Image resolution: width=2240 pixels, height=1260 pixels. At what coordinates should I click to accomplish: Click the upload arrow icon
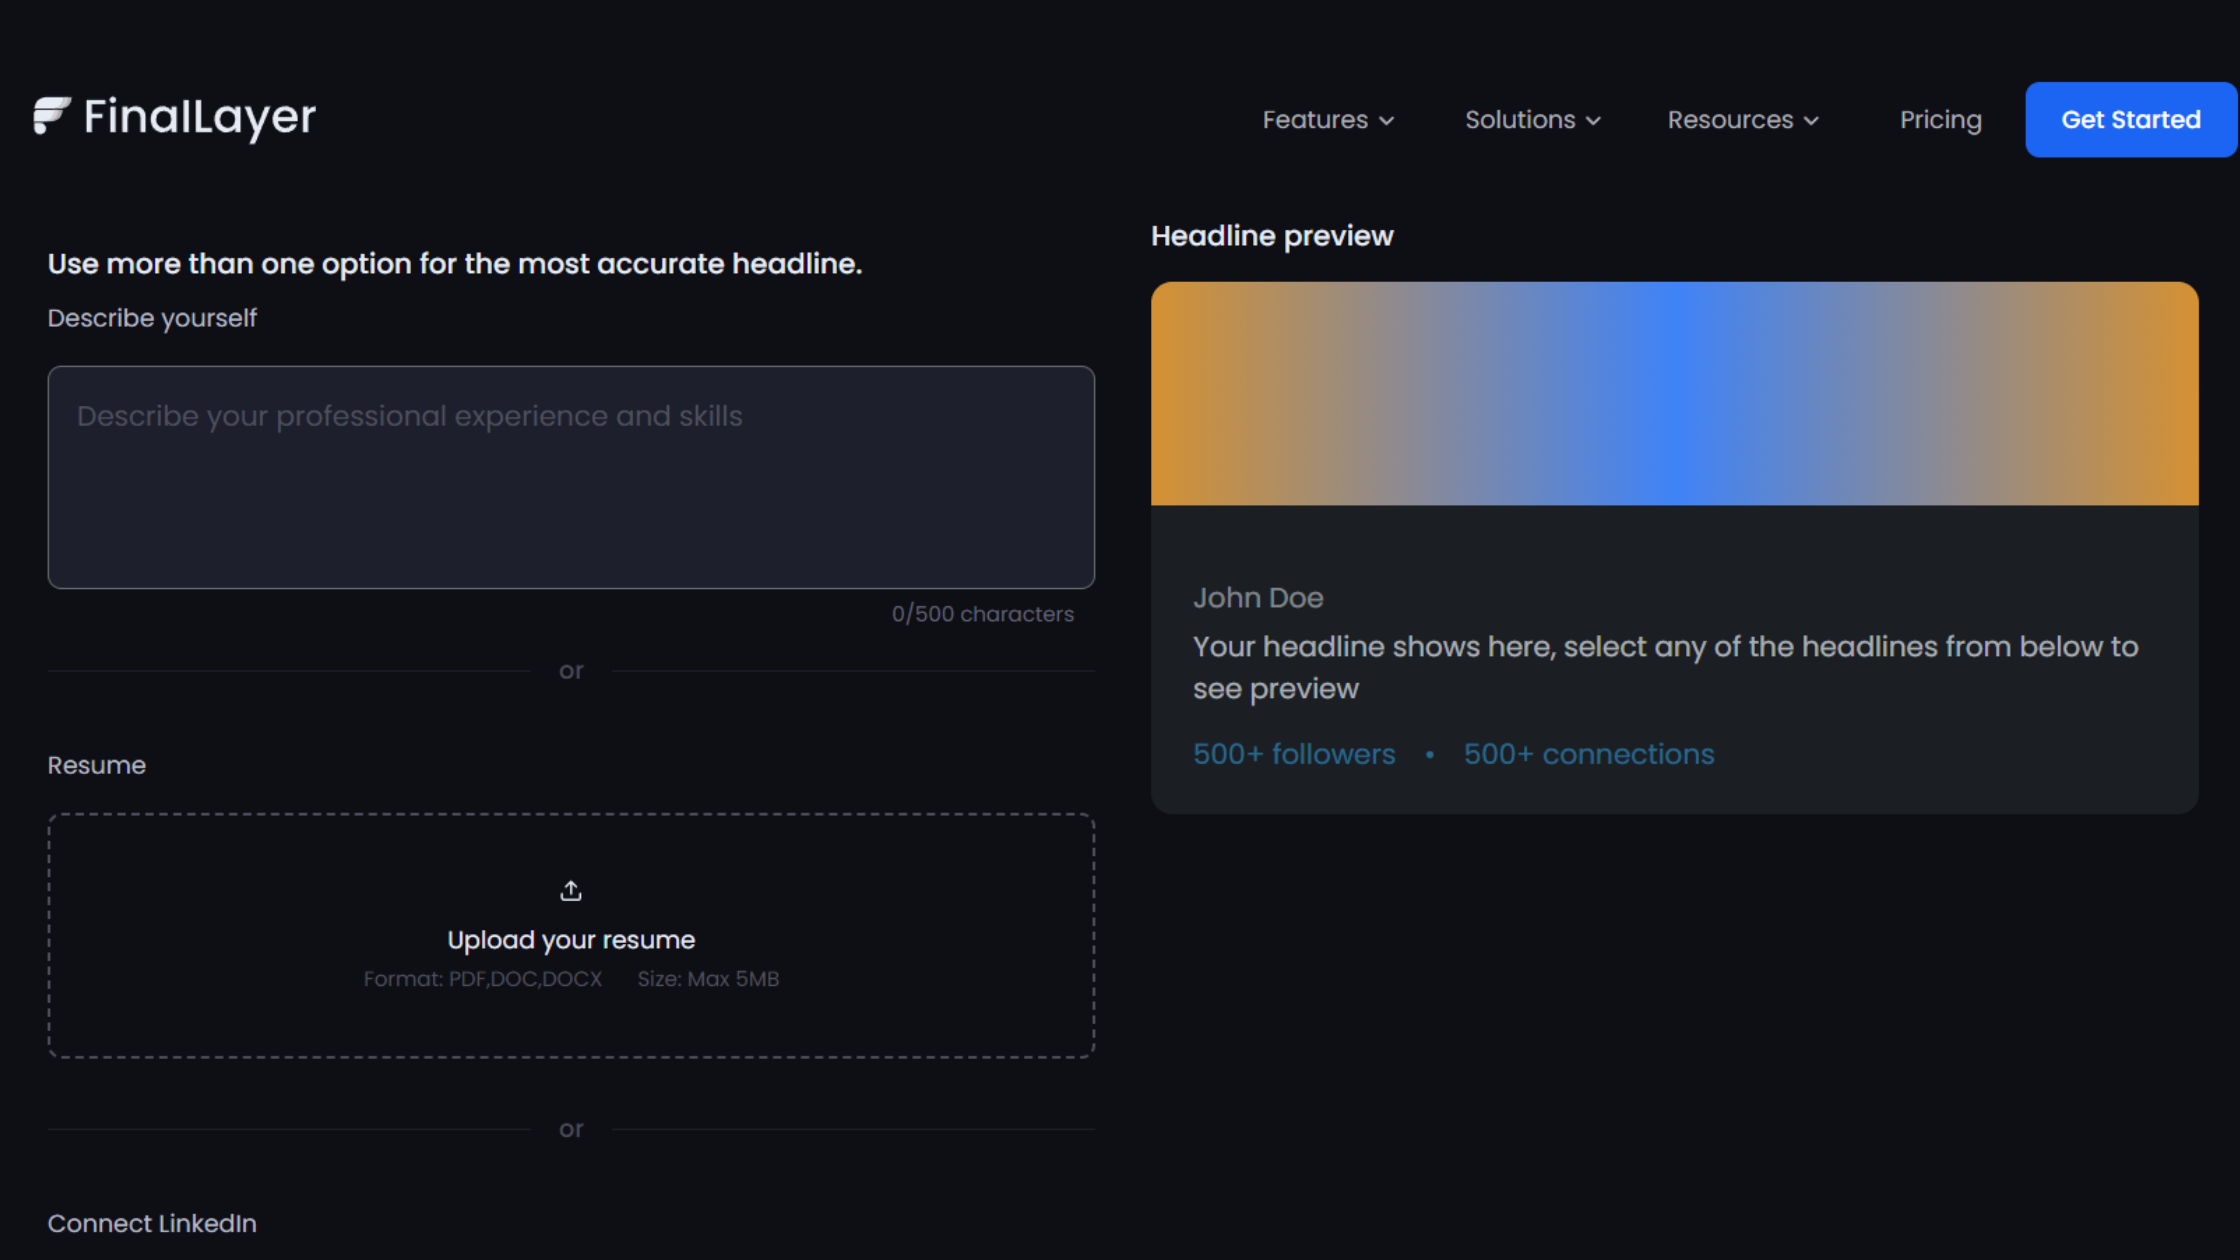coord(571,890)
